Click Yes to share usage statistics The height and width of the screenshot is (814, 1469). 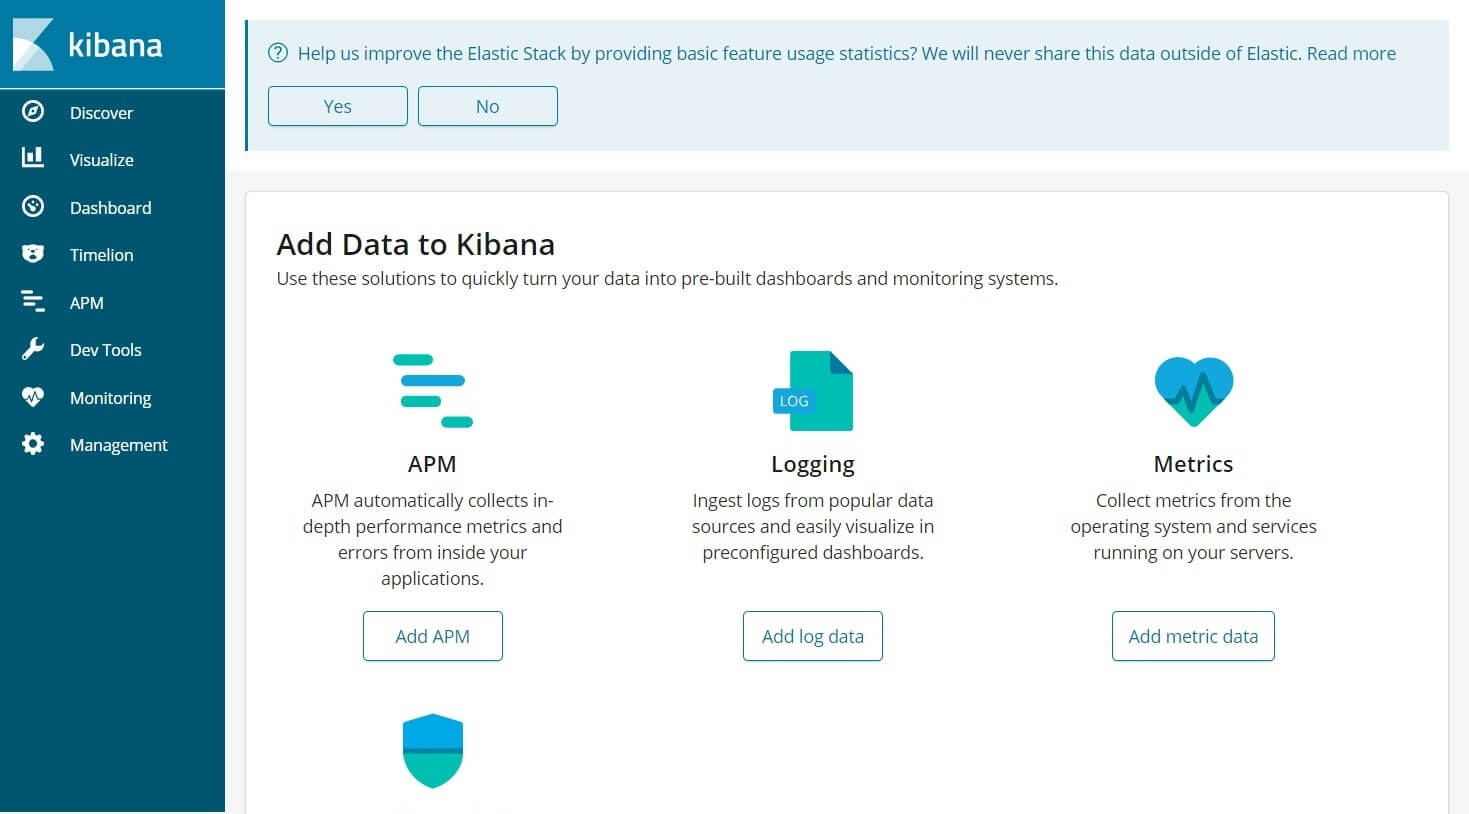[338, 106]
